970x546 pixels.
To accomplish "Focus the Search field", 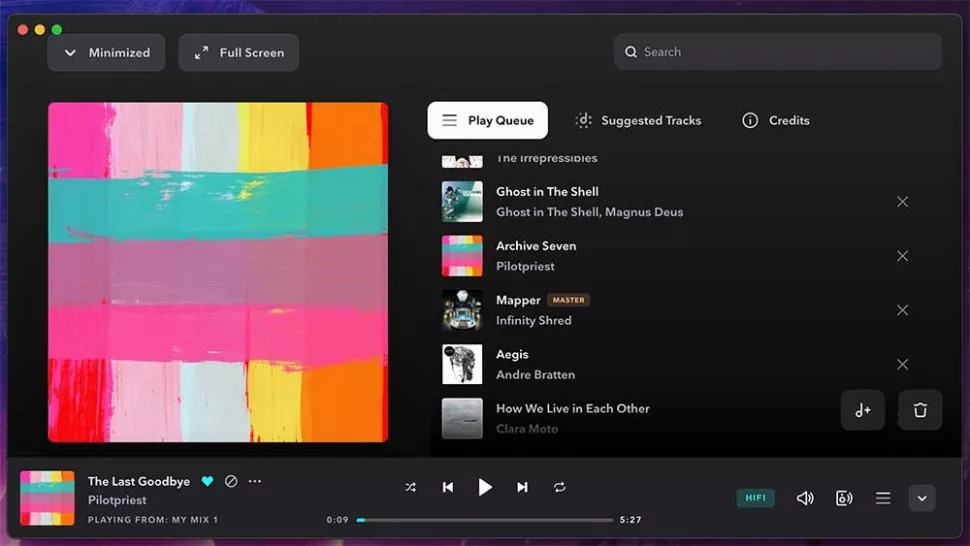I will tap(778, 52).
